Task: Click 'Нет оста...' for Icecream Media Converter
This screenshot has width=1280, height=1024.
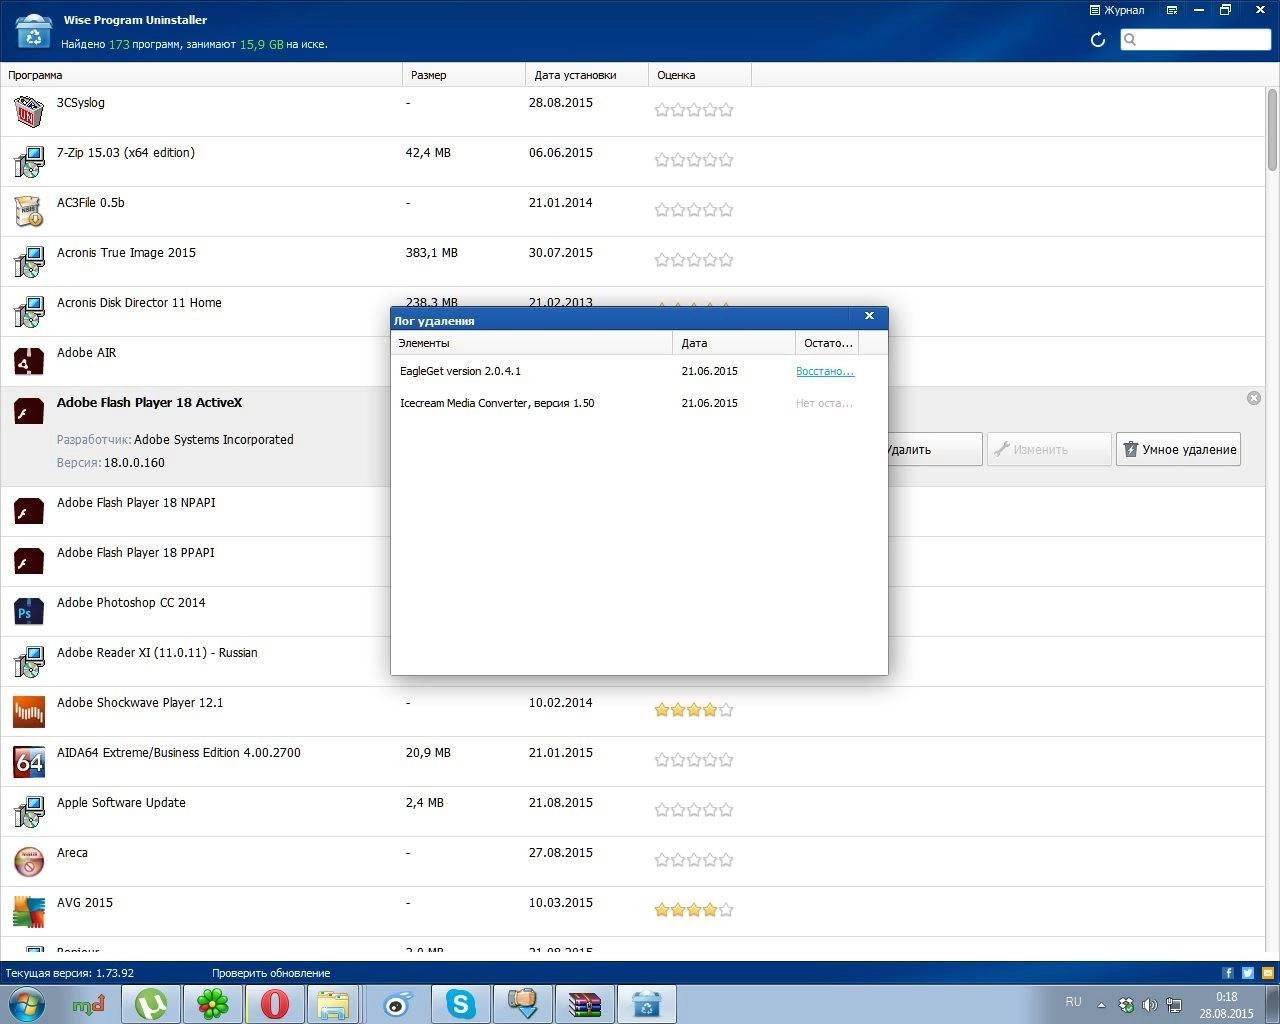Action: (824, 403)
